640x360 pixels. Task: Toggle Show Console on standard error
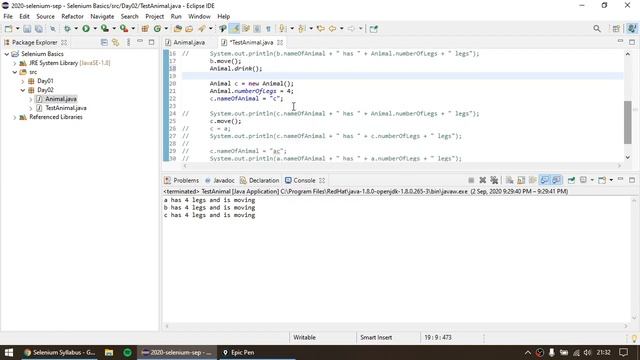[556, 180]
